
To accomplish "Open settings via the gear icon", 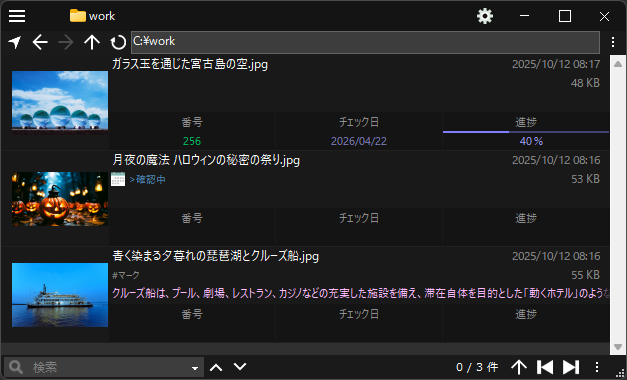I will click(485, 16).
